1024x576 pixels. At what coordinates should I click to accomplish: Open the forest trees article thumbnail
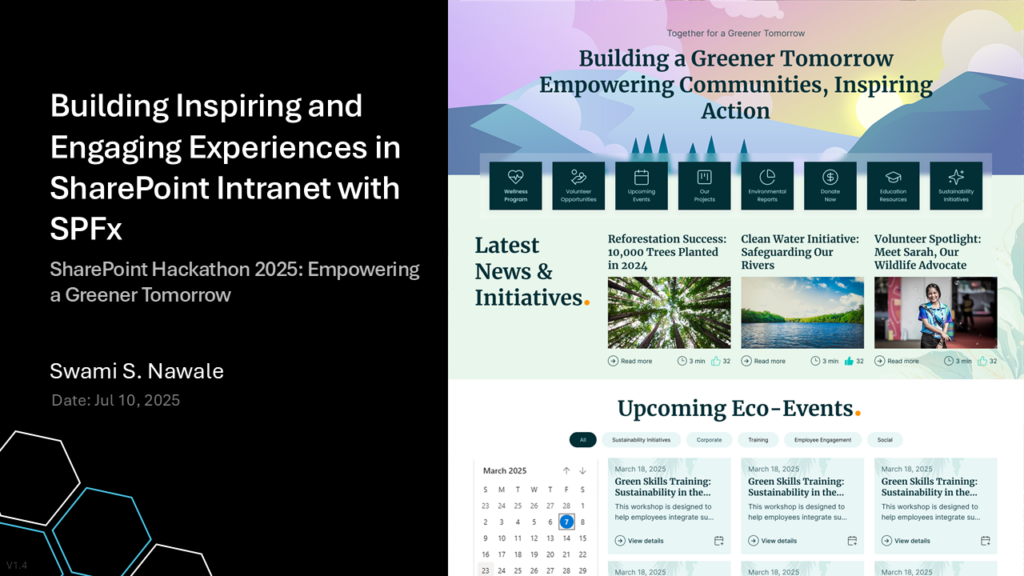click(x=669, y=313)
